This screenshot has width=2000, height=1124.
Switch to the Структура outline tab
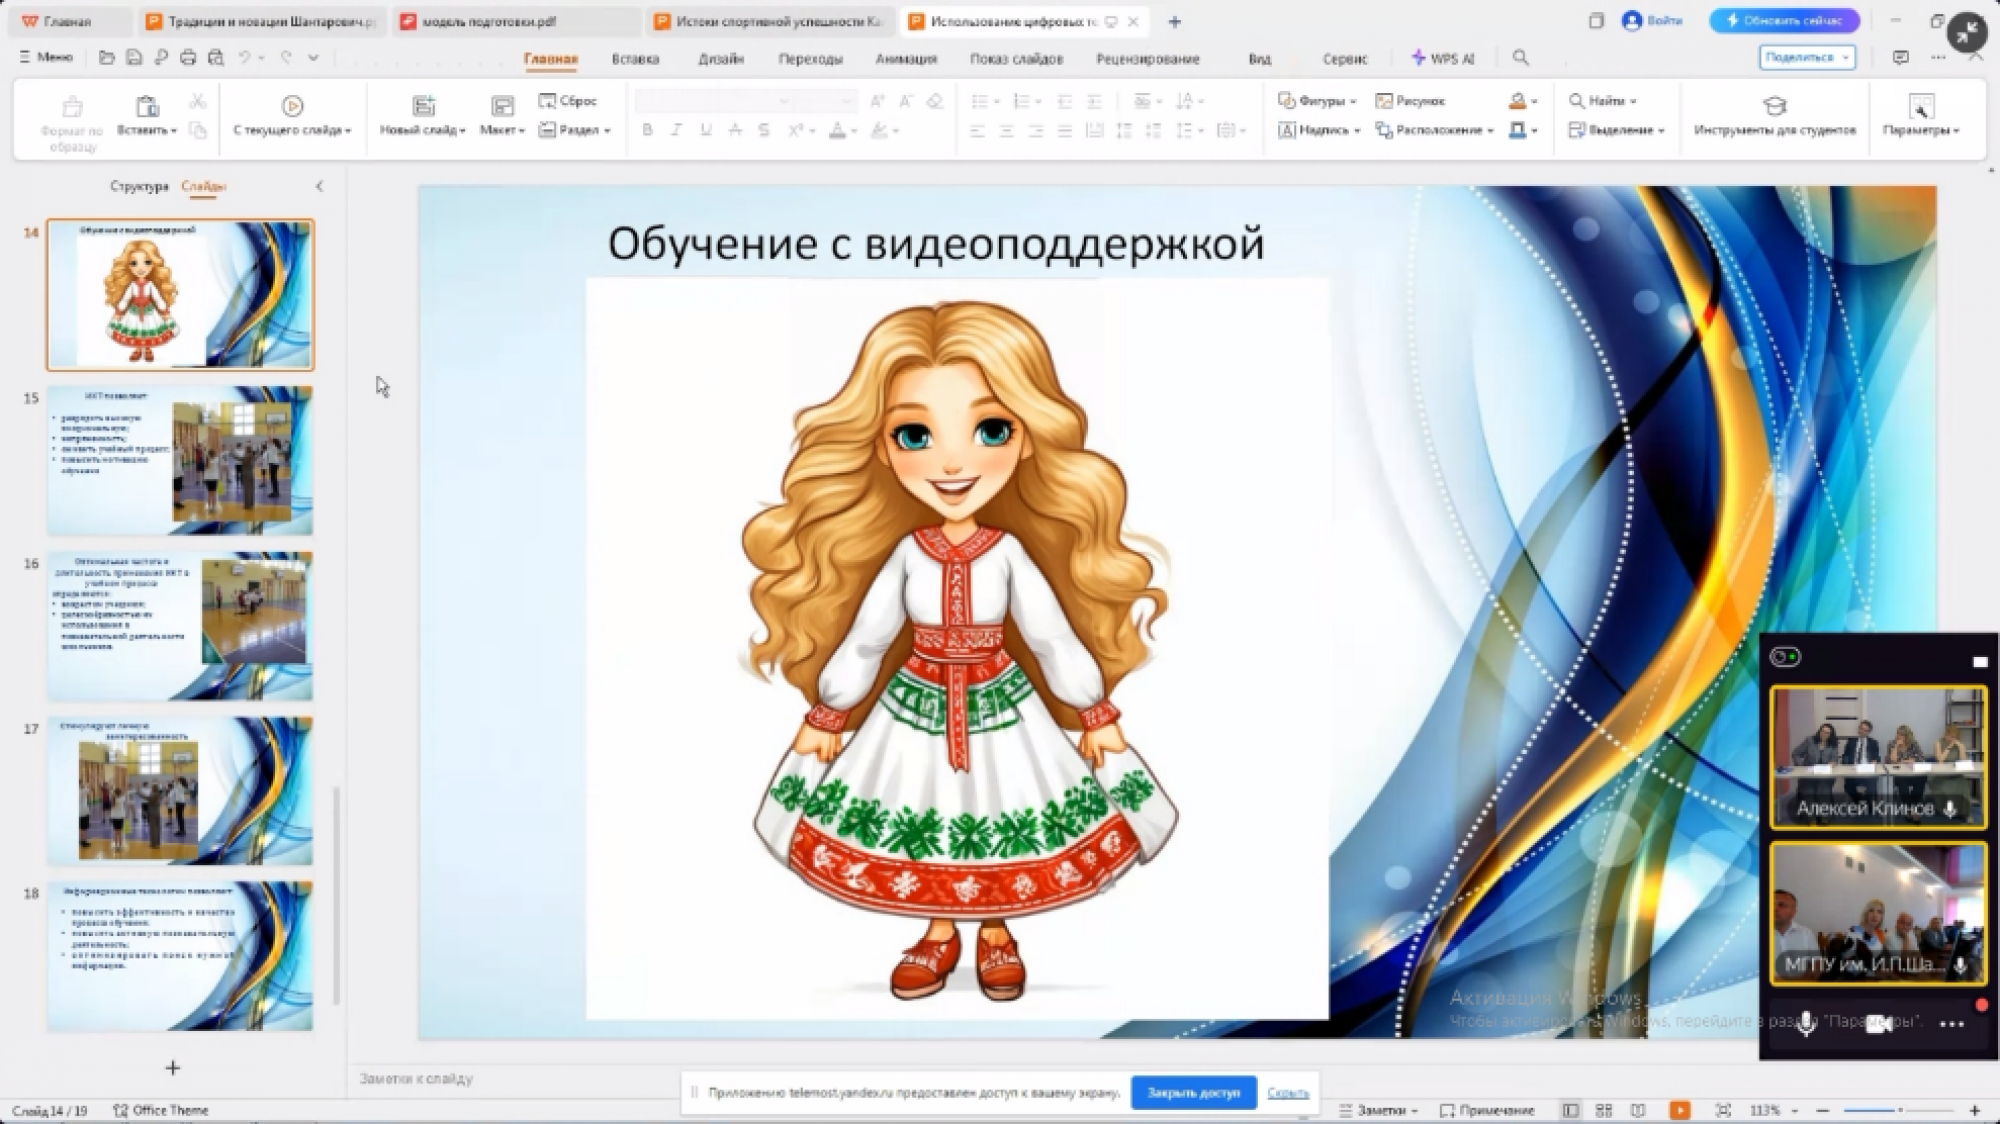139,186
